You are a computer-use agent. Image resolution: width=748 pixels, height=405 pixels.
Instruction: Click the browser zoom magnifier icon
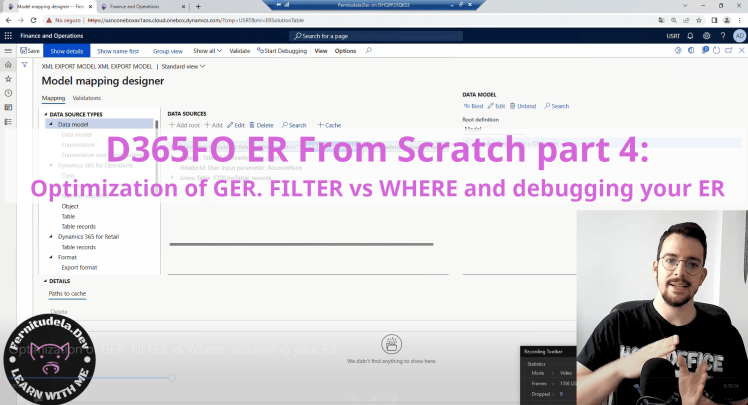click(x=674, y=20)
